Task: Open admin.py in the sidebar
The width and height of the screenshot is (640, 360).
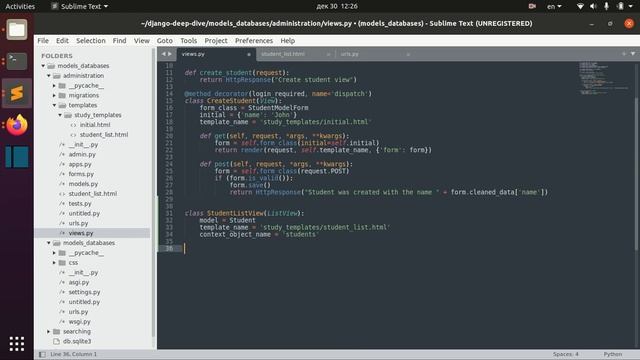Action: (x=82, y=154)
